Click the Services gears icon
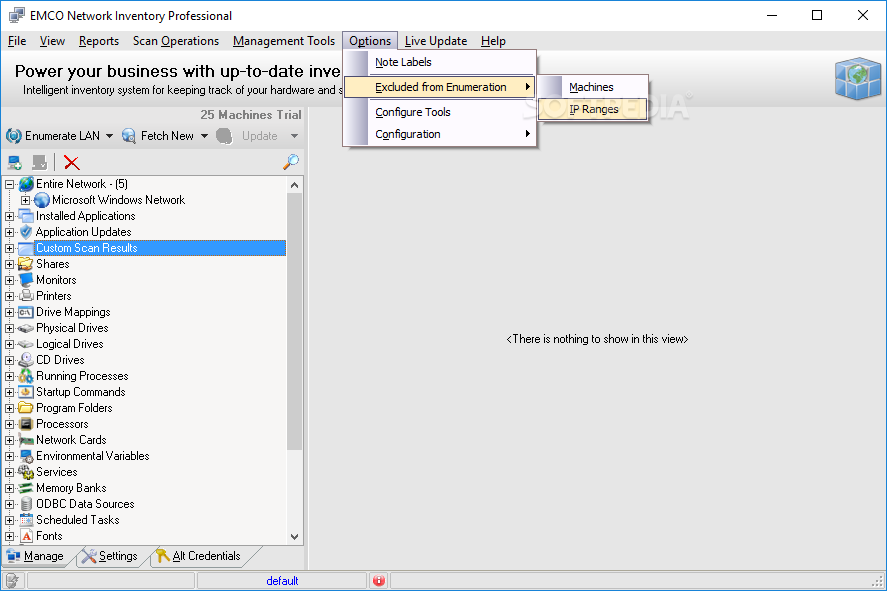 click(x=26, y=472)
